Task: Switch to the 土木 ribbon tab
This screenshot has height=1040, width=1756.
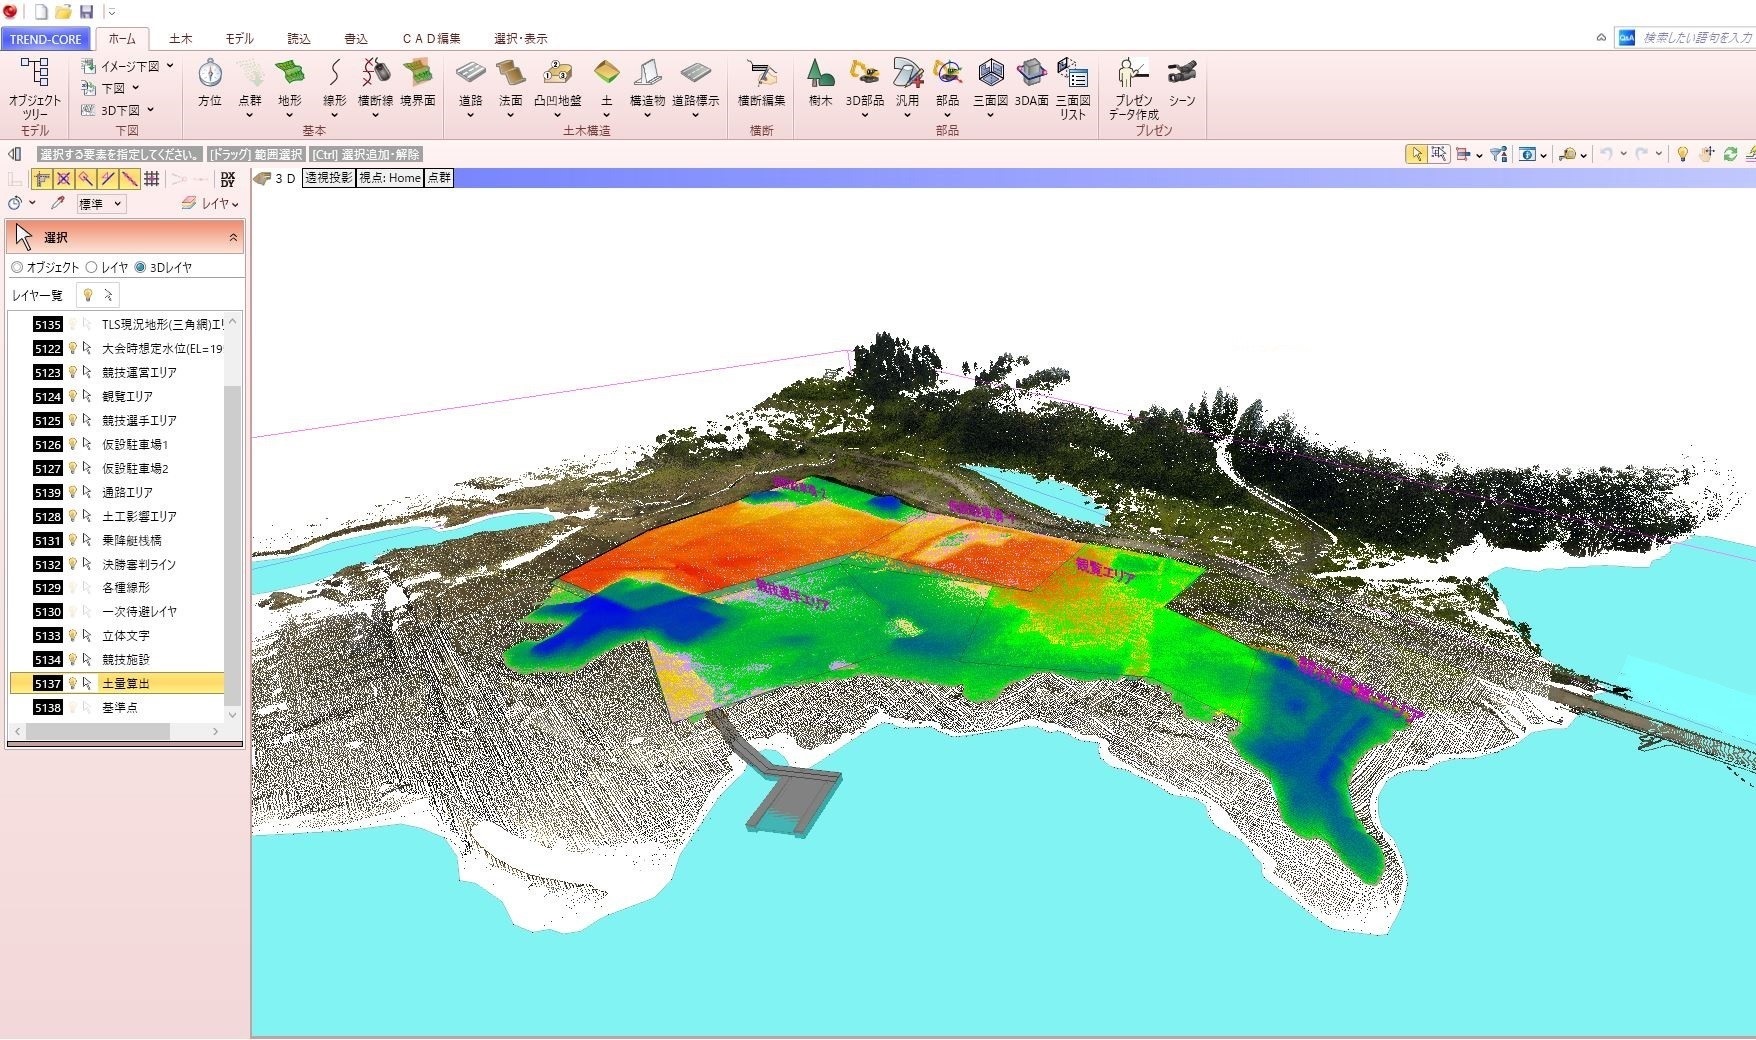Action: pos(180,39)
